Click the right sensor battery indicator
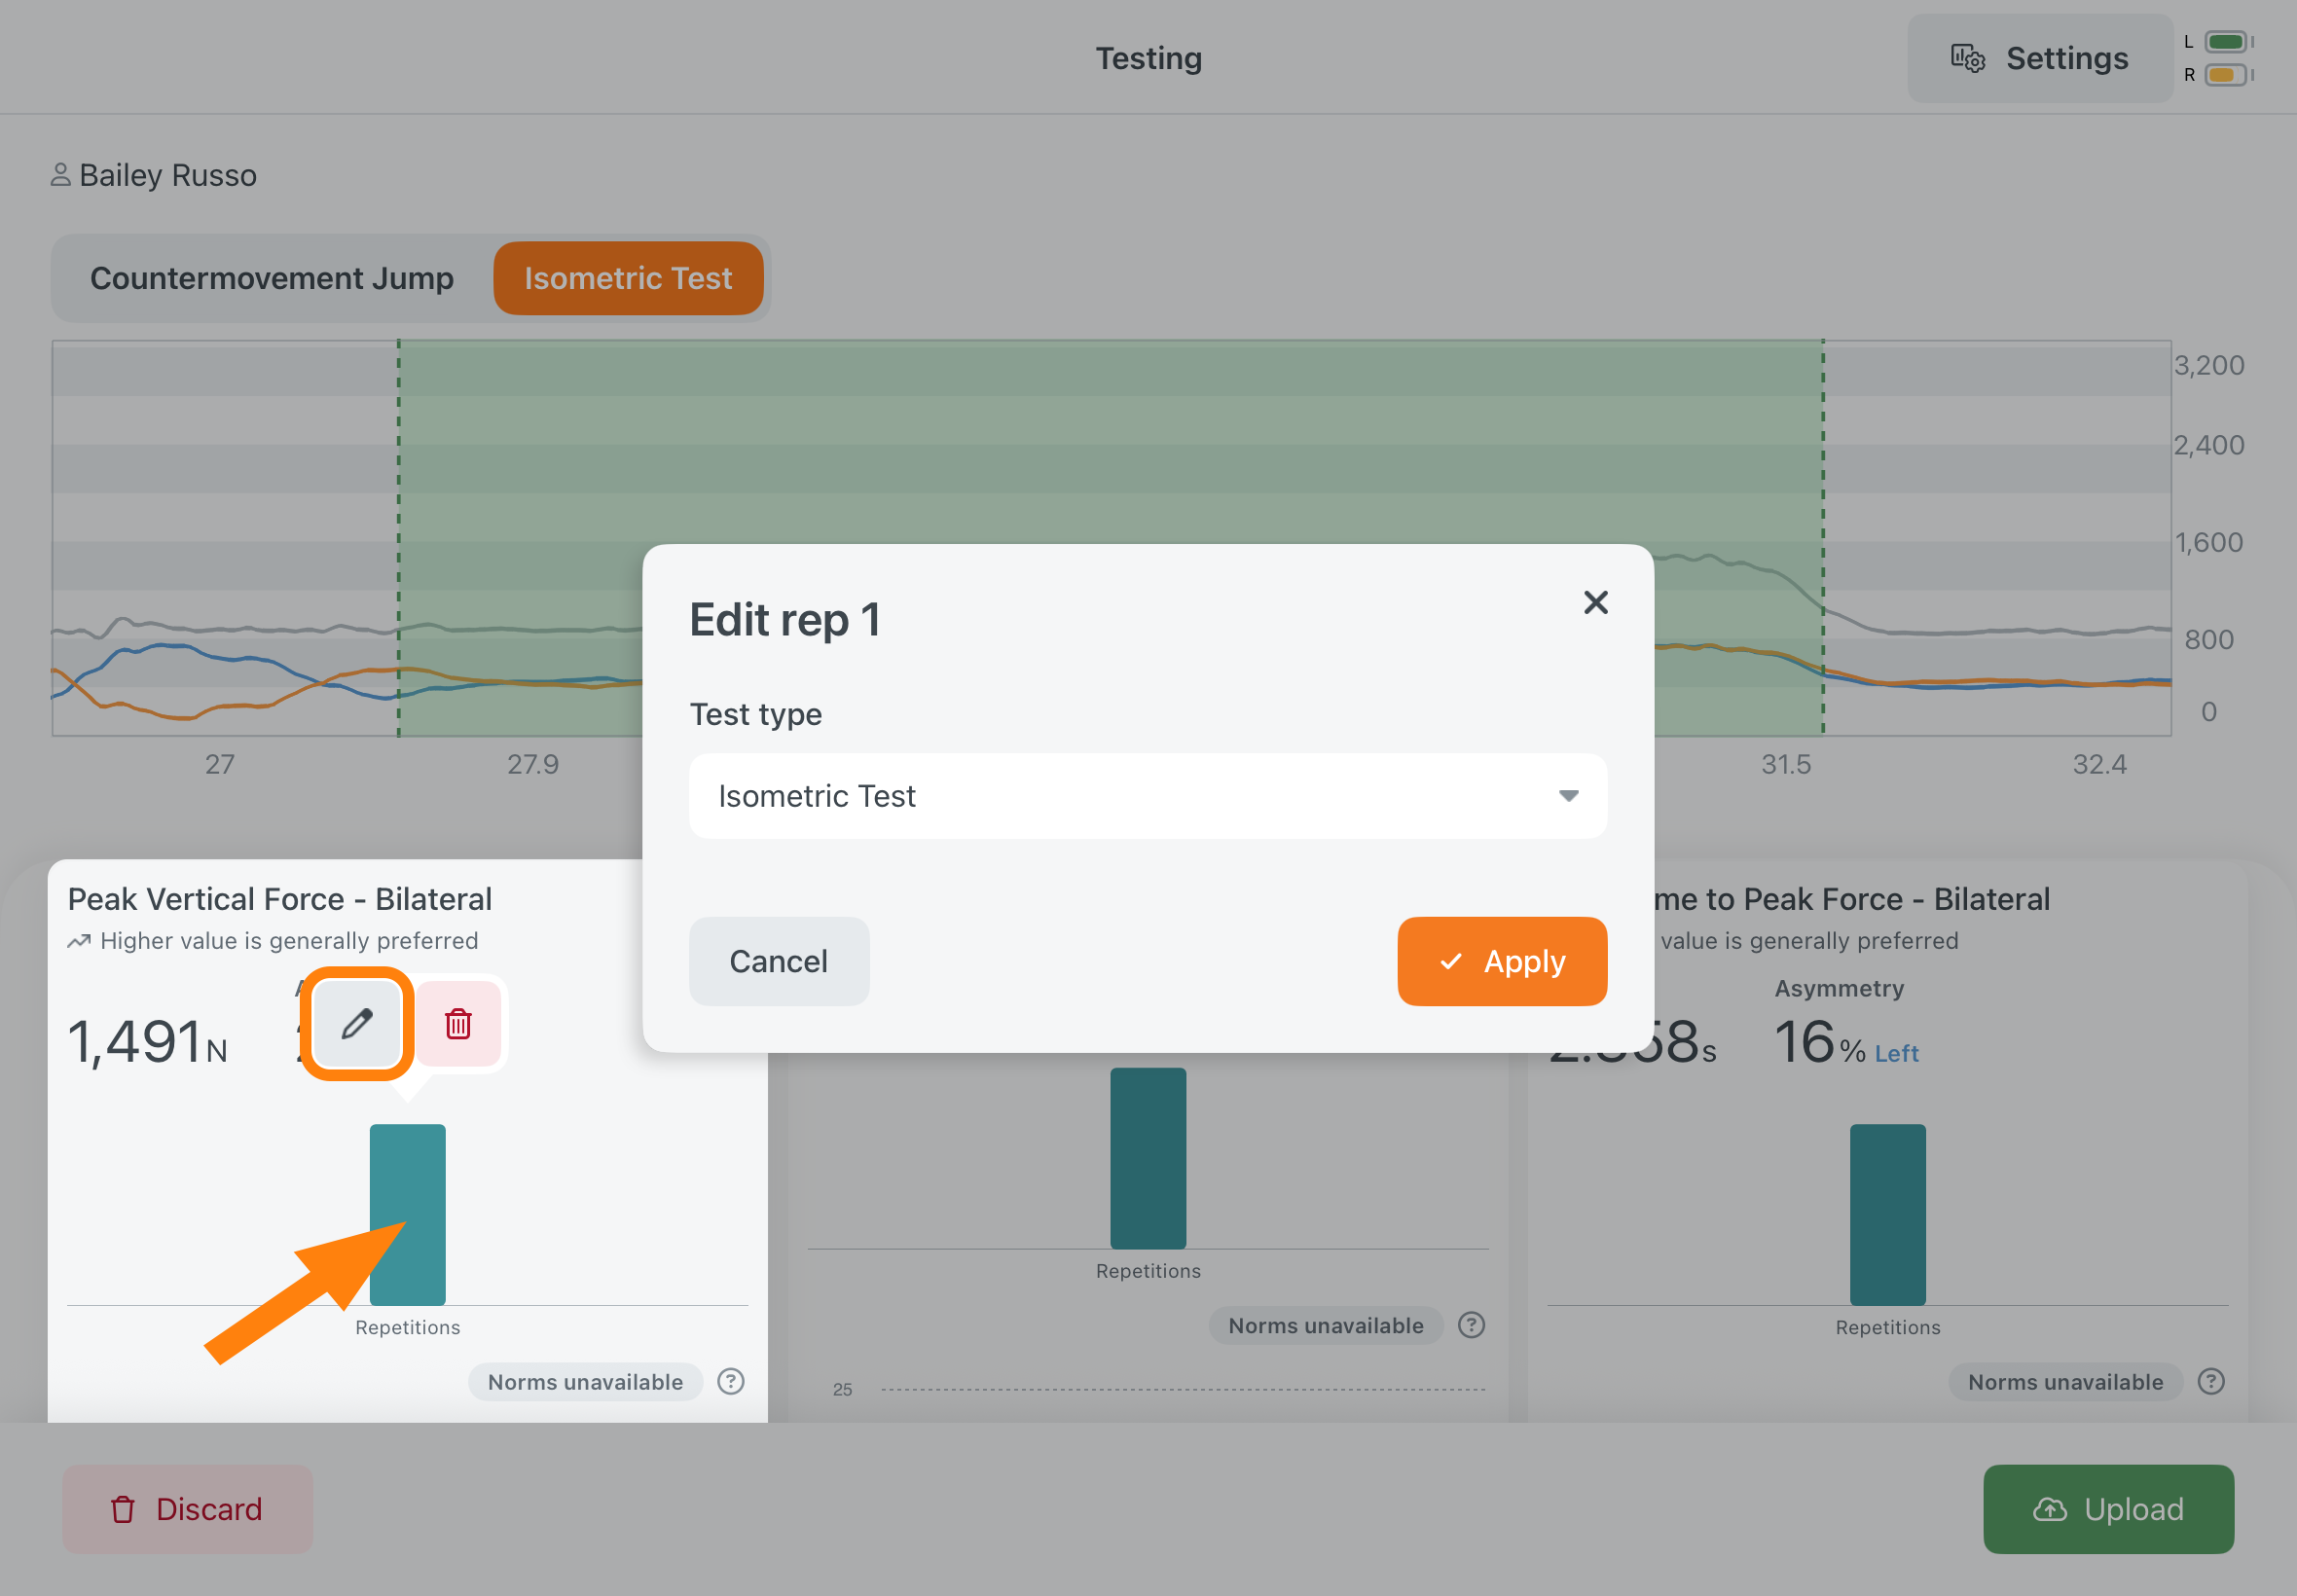This screenshot has height=1596, width=2297. pos(2227,75)
